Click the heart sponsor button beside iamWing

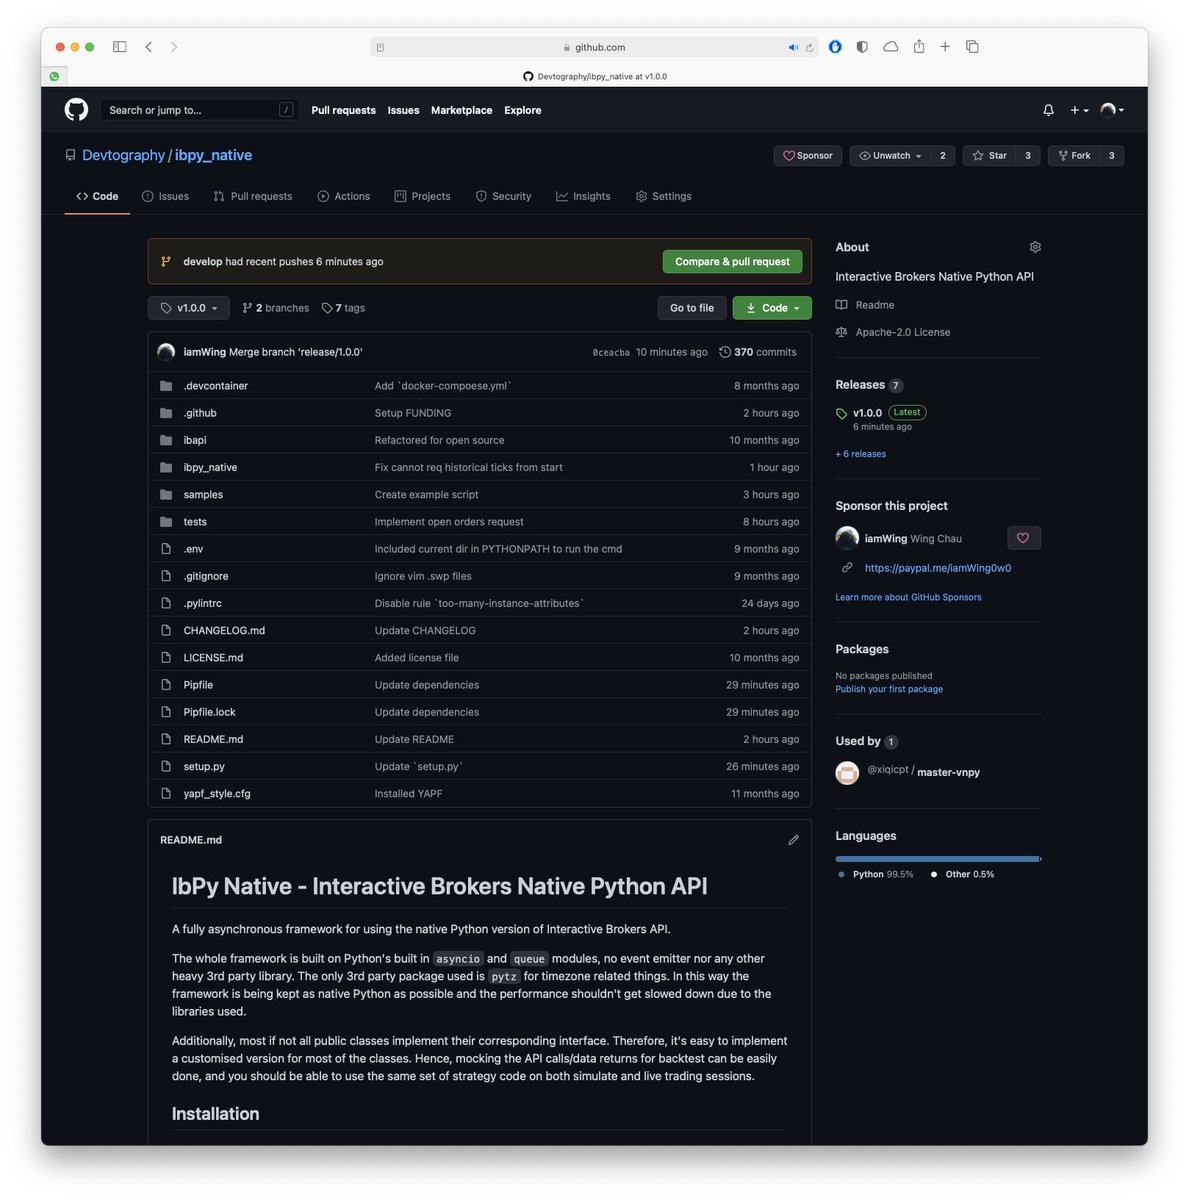pyautogui.click(x=1023, y=538)
